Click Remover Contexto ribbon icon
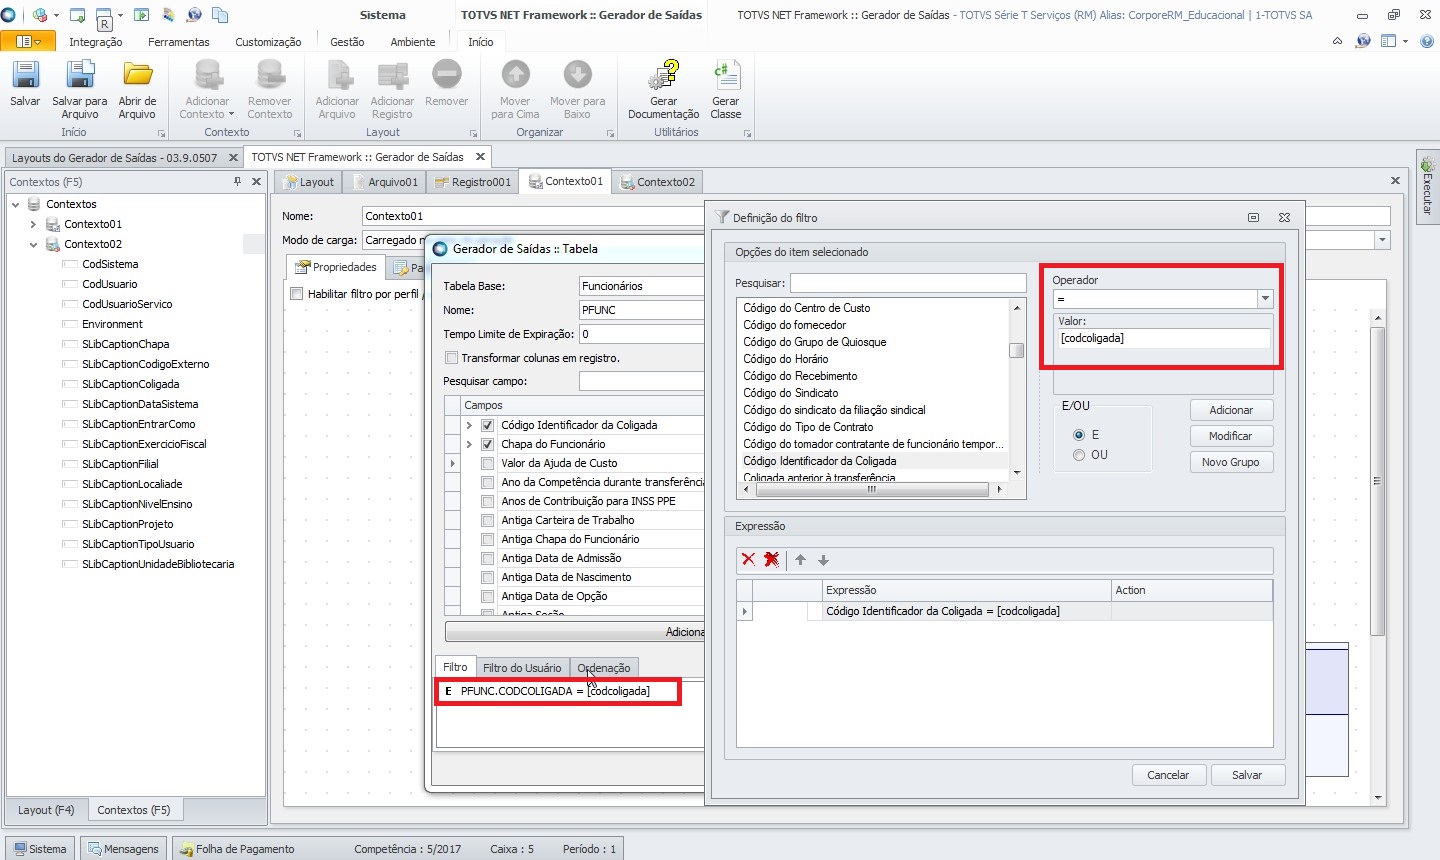Screen dimensions: 1440x860 [270, 76]
